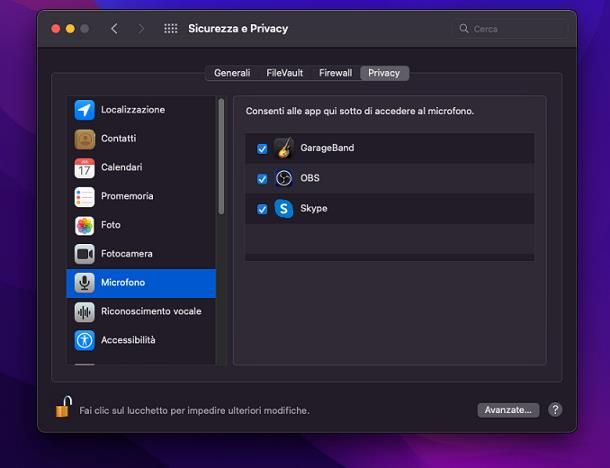Disable microphone access for GarageBand
The height and width of the screenshot is (468, 610).
[x=262, y=149]
